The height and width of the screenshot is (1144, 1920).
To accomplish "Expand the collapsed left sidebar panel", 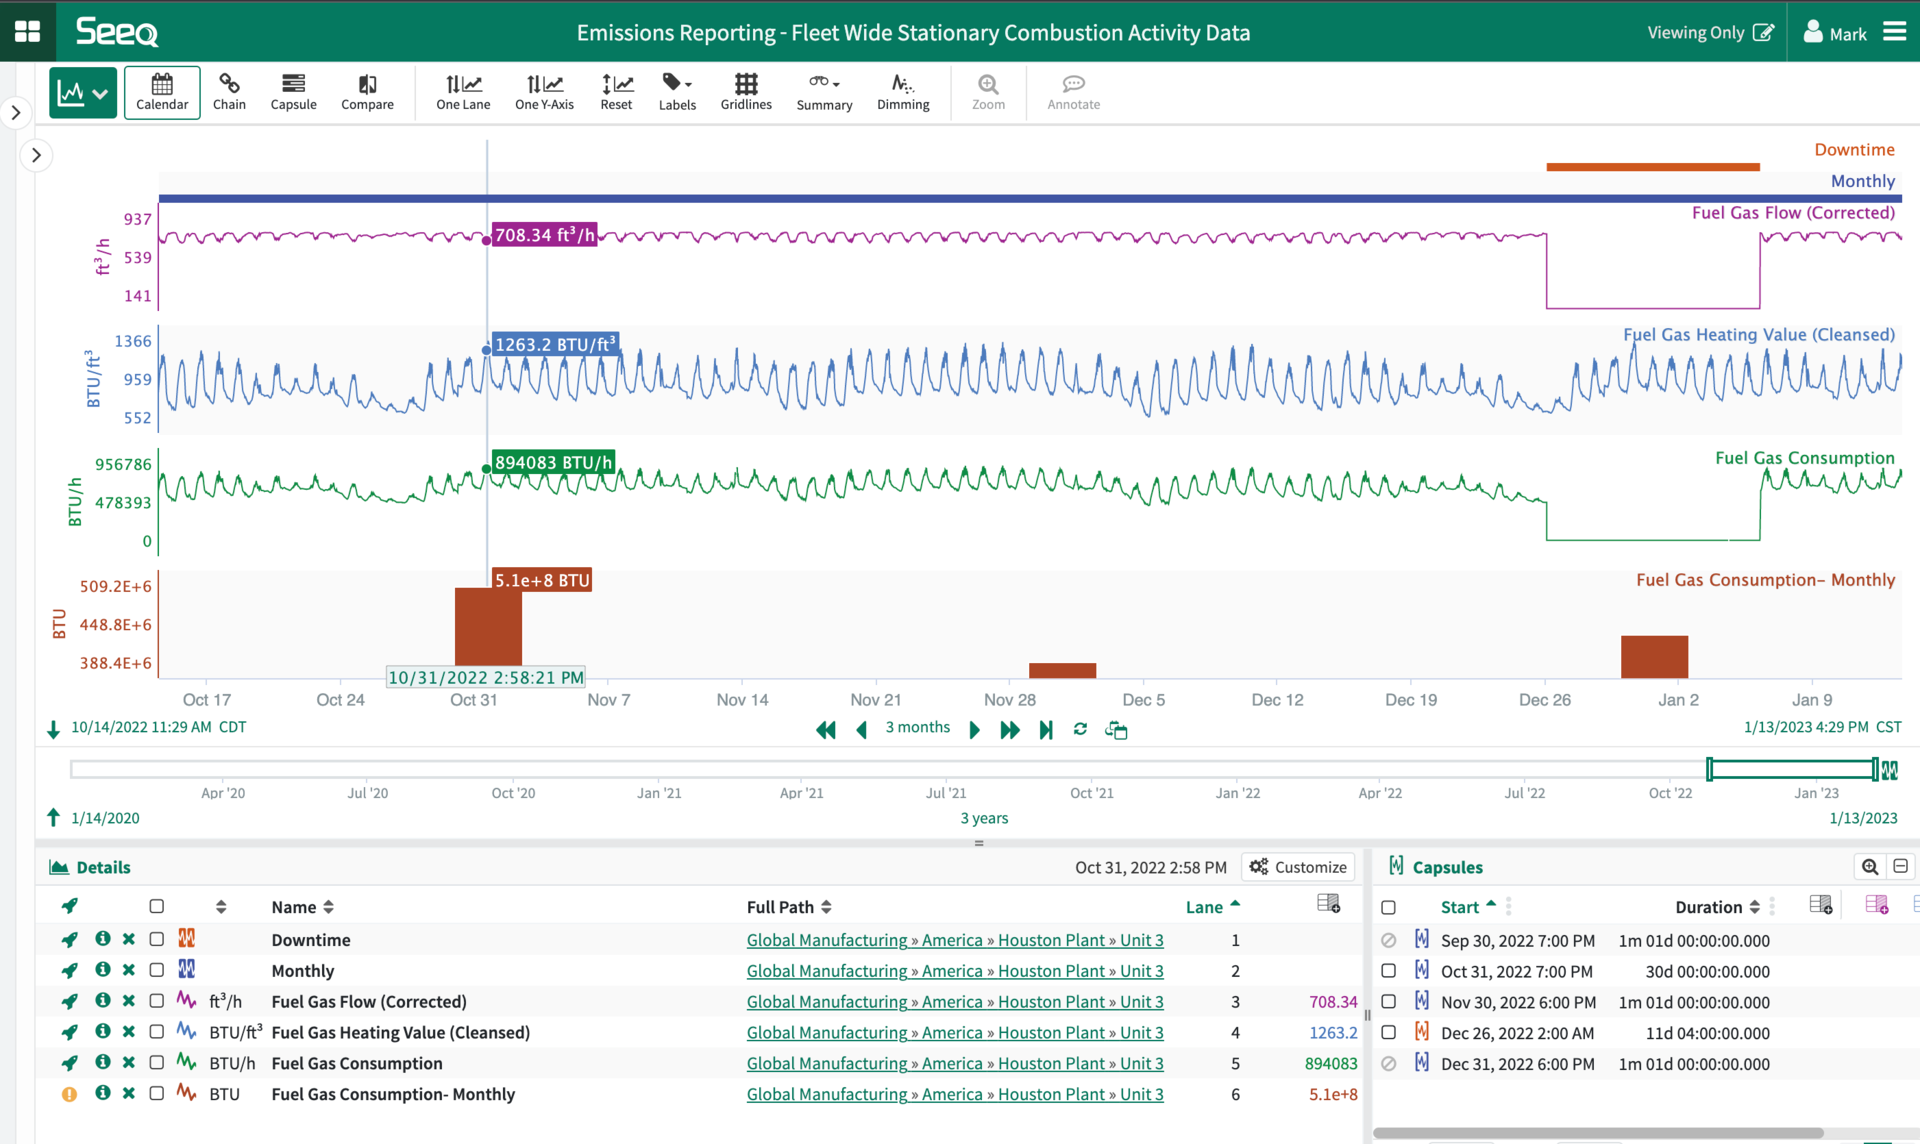I will tap(16, 113).
